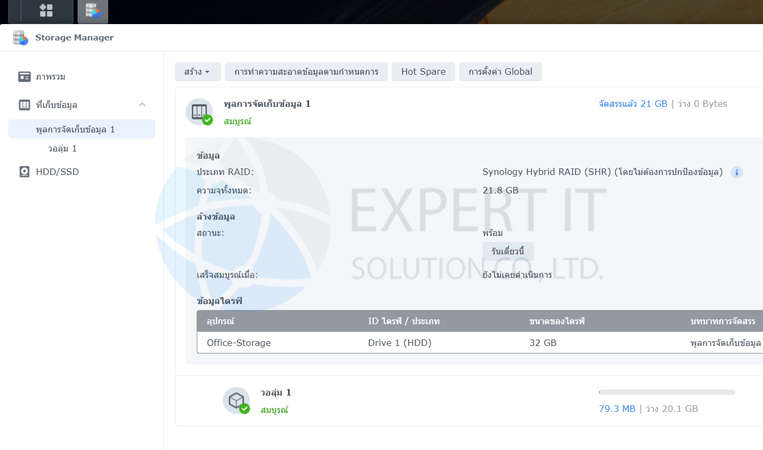Viewport: 763px width, 450px height.
Task: Click the วอลุ่ม 1 row title
Action: pos(275,393)
